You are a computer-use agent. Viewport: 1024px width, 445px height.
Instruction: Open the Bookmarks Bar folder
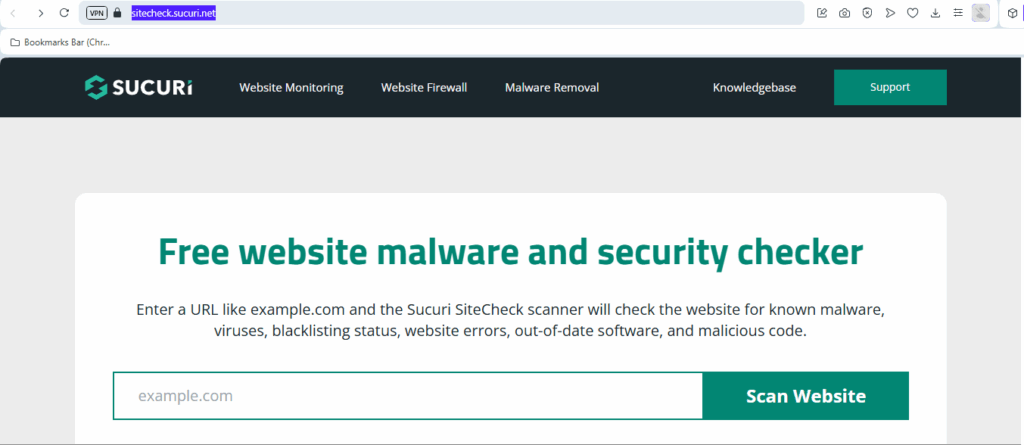[x=59, y=42]
